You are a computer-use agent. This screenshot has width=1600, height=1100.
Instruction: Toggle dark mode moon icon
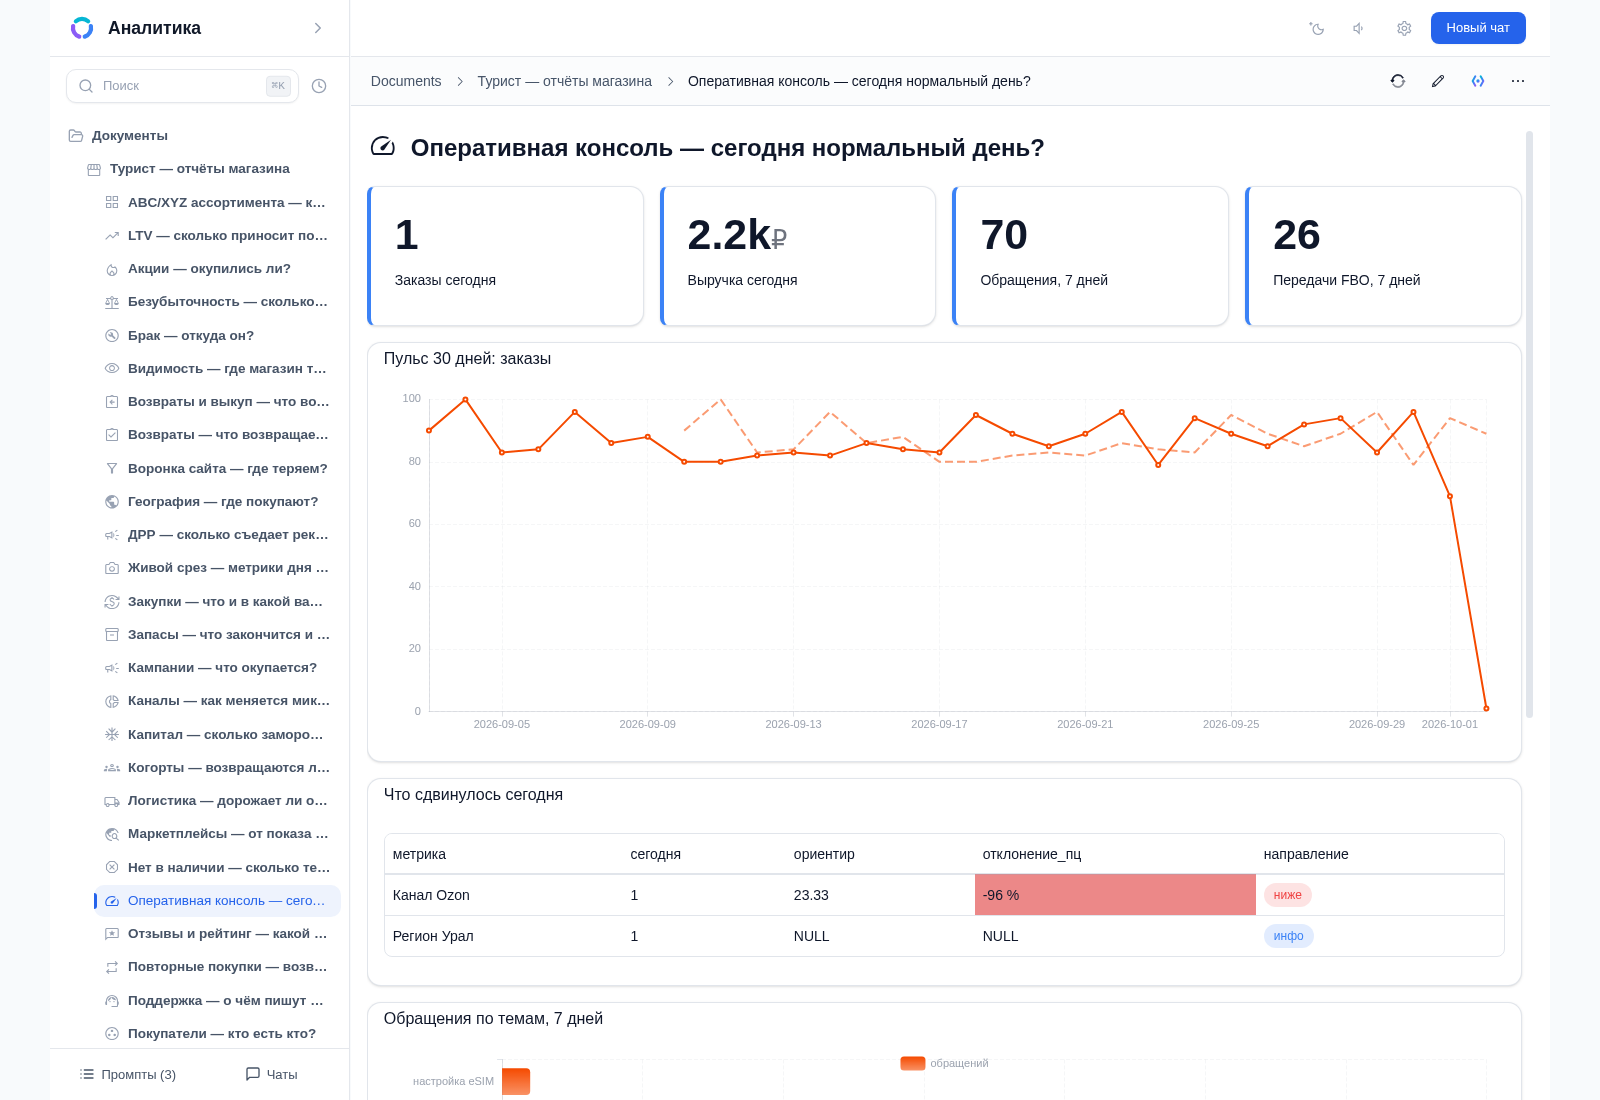(x=1317, y=28)
